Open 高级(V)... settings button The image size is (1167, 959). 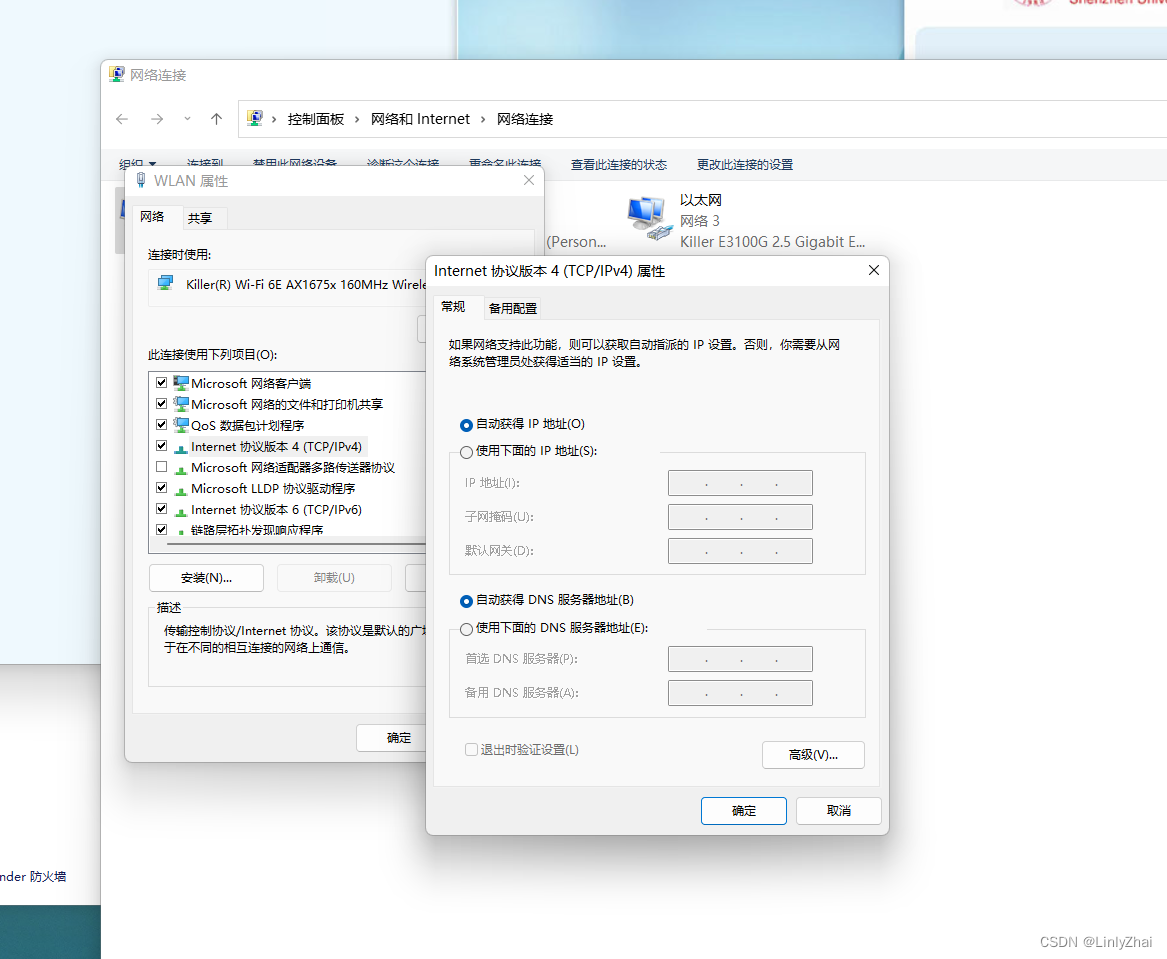pyautogui.click(x=813, y=754)
